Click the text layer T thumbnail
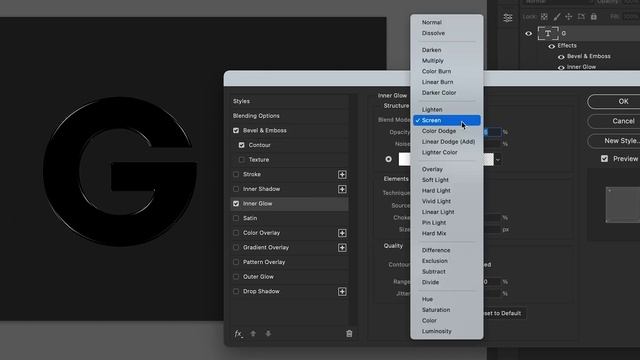This screenshot has width=640, height=360. point(548,33)
